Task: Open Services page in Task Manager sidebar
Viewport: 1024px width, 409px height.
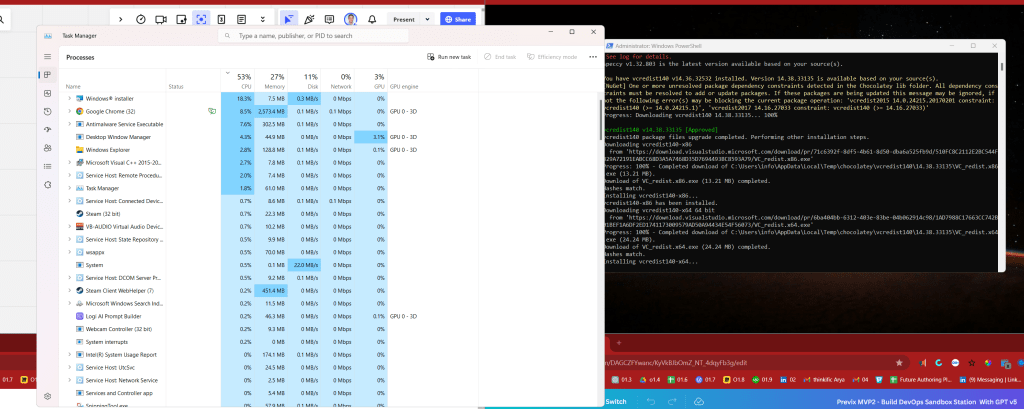Action: click(48, 185)
